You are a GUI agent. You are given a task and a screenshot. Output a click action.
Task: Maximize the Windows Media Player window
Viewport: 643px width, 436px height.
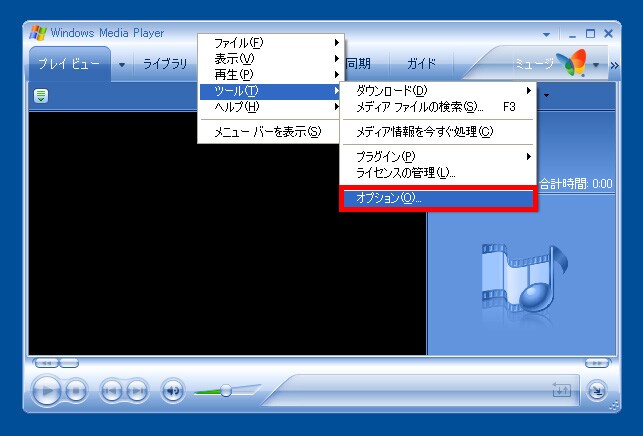tap(591, 34)
